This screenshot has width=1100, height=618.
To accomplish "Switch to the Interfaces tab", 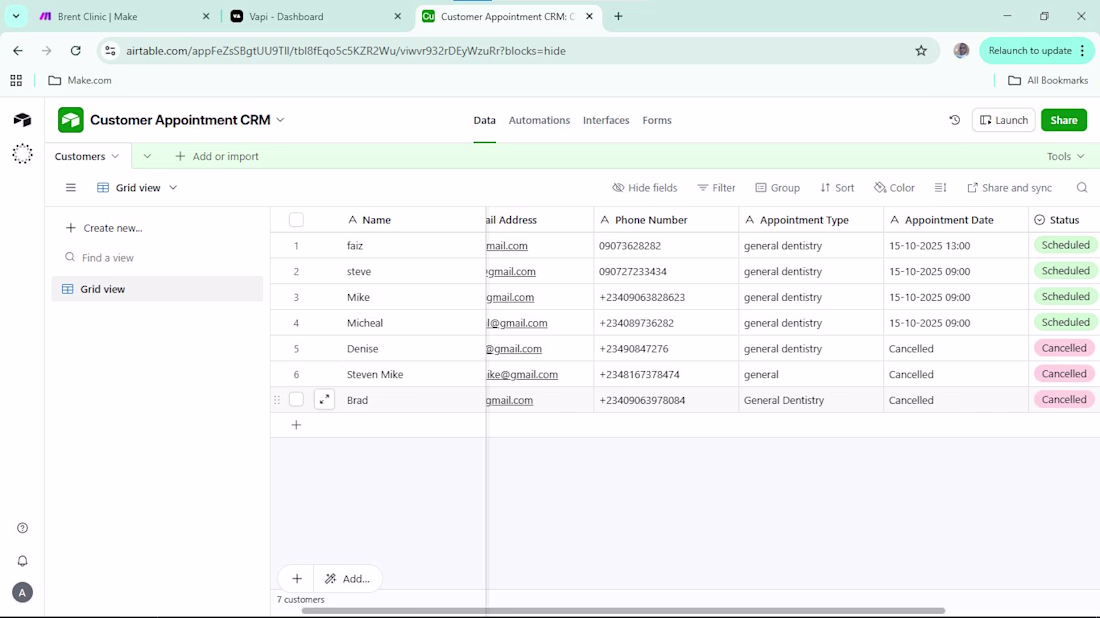I will [606, 120].
